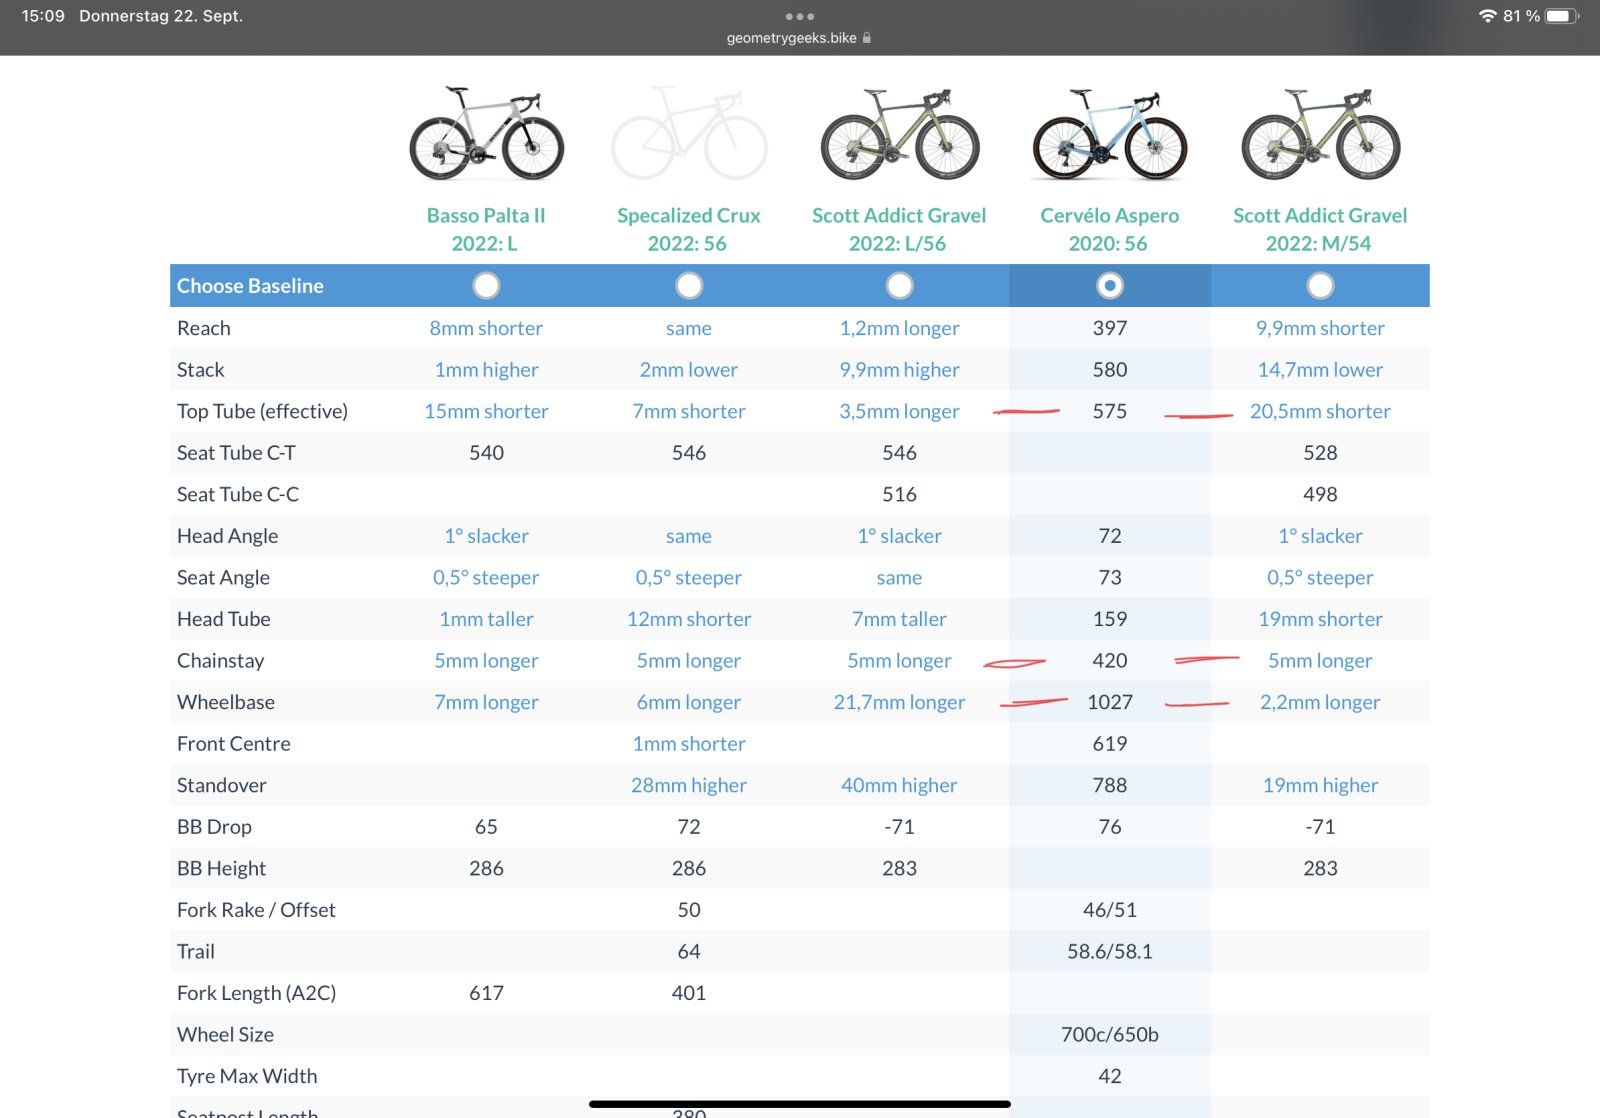
Task: Tap the padlock icon beside the URL
Action: pos(867,38)
